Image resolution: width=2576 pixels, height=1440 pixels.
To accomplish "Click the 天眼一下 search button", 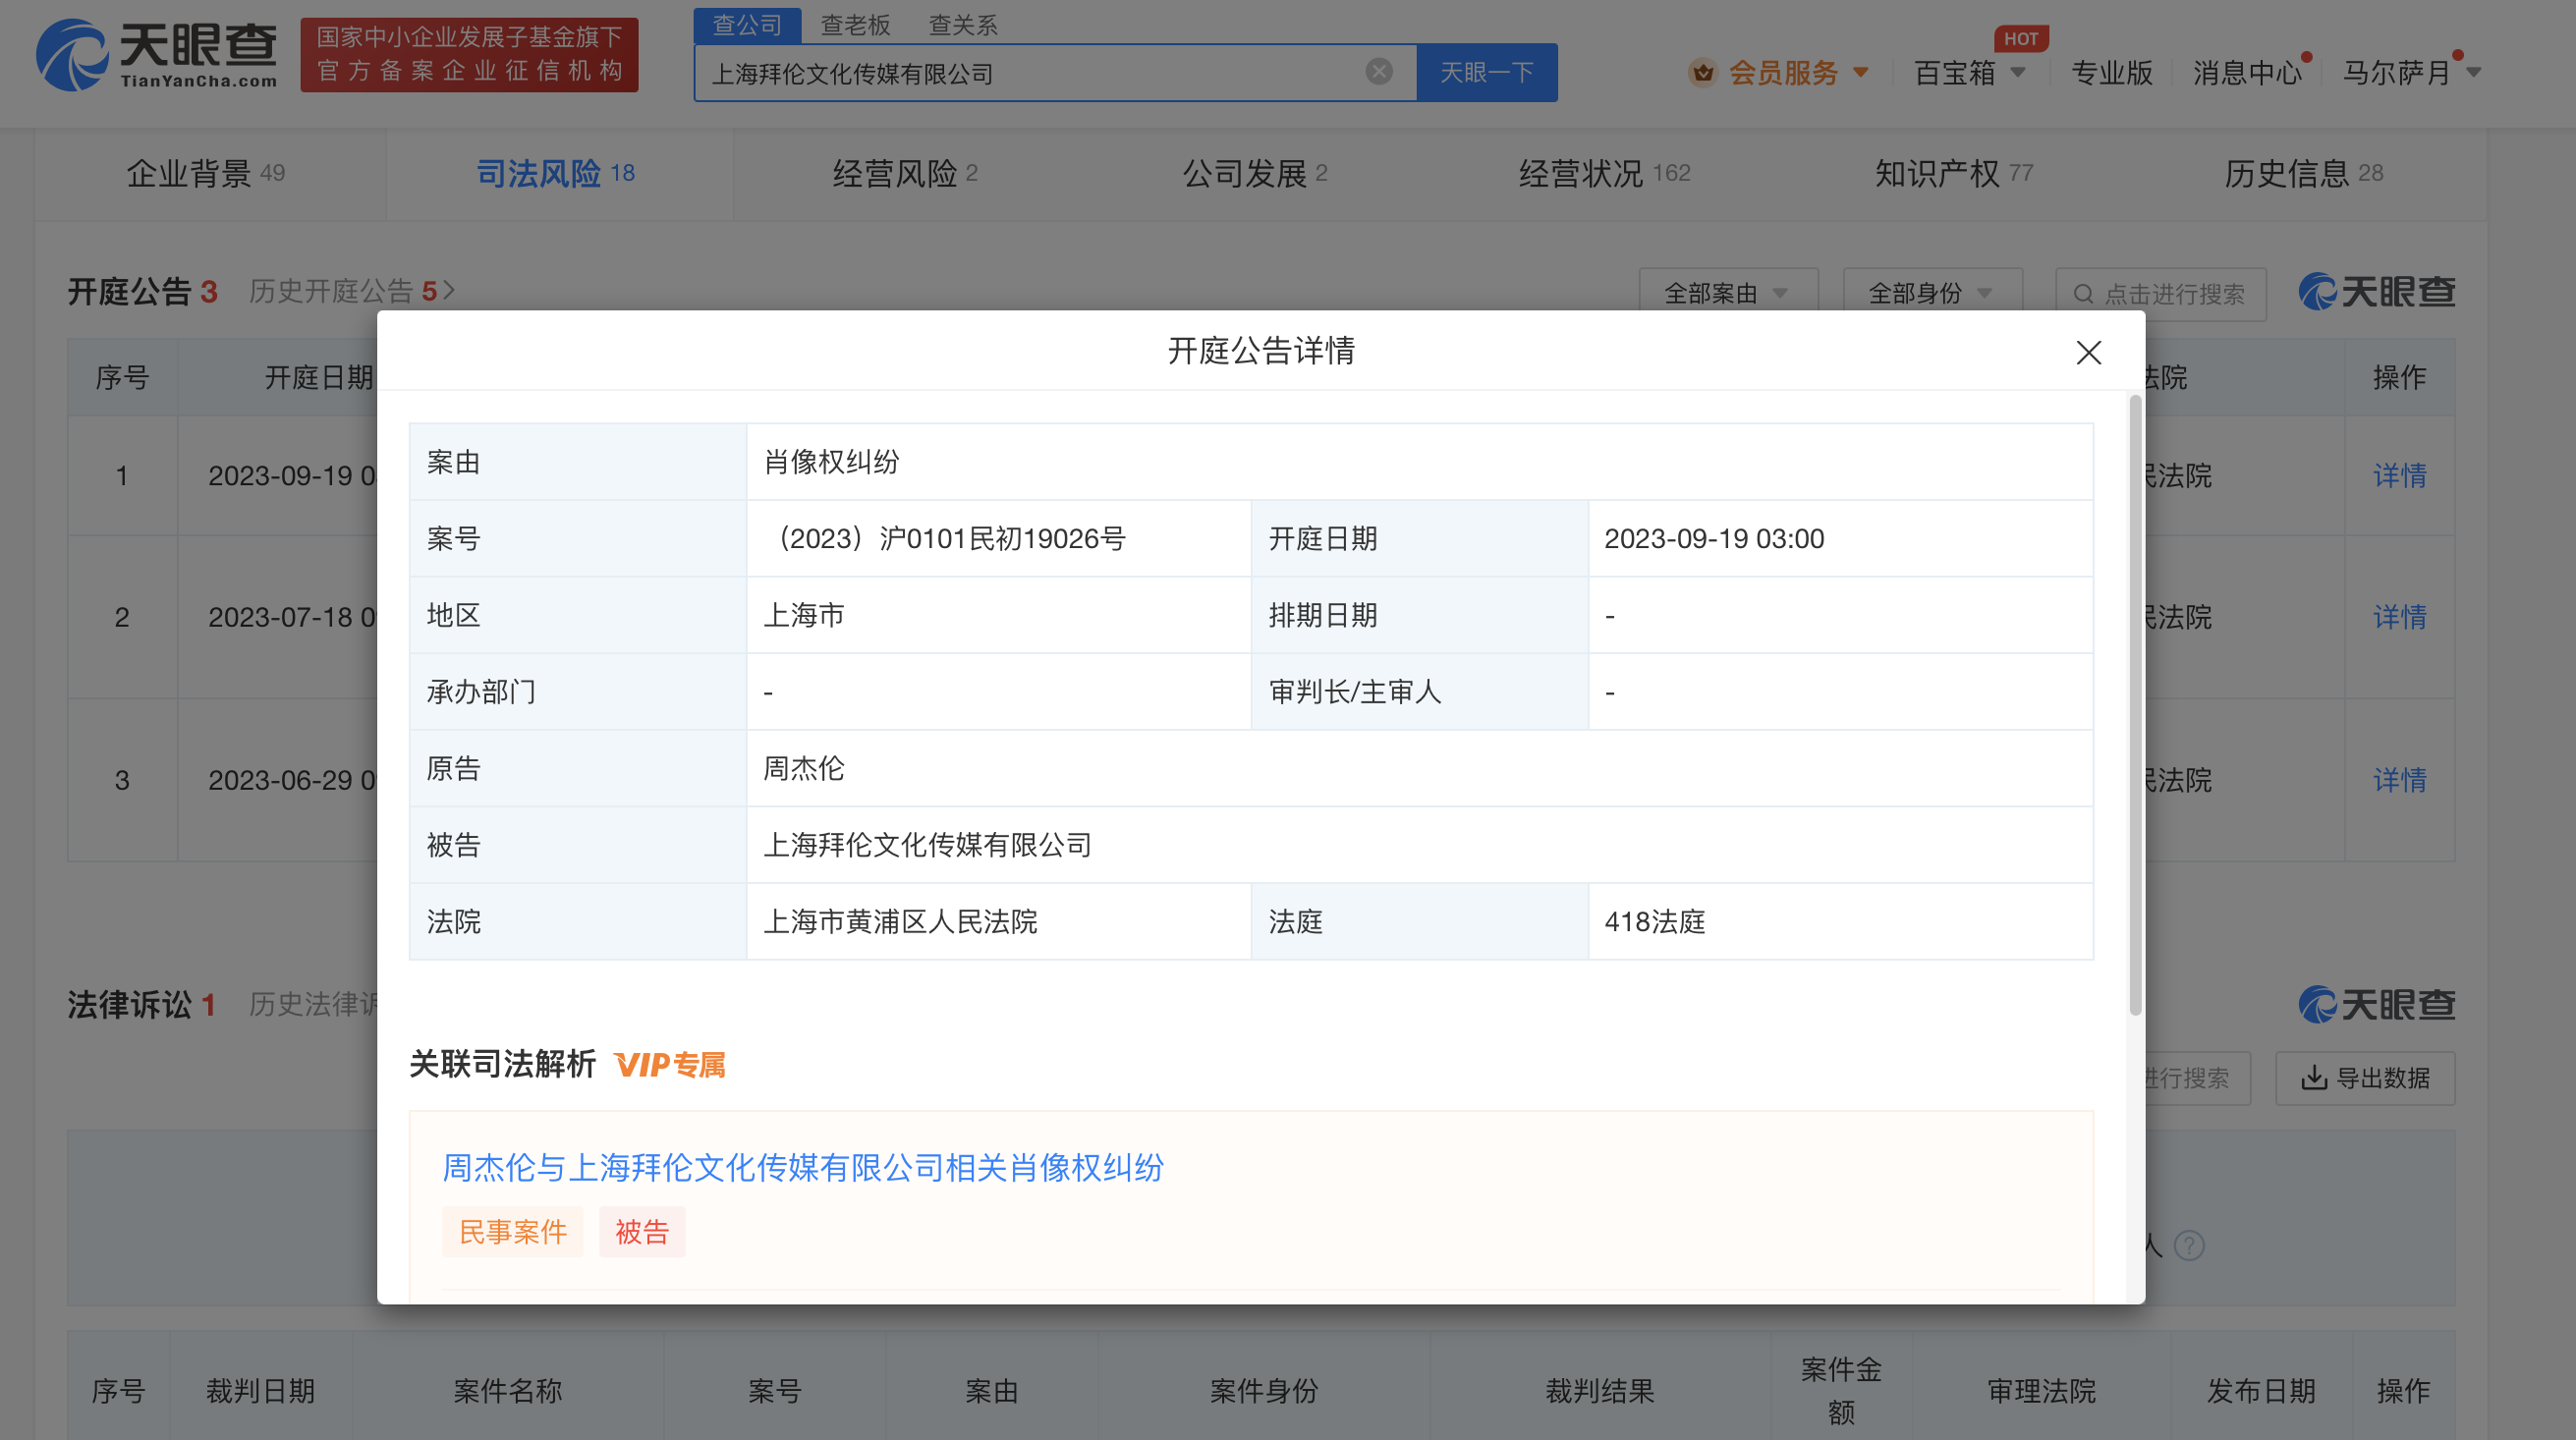I will point(1487,72).
